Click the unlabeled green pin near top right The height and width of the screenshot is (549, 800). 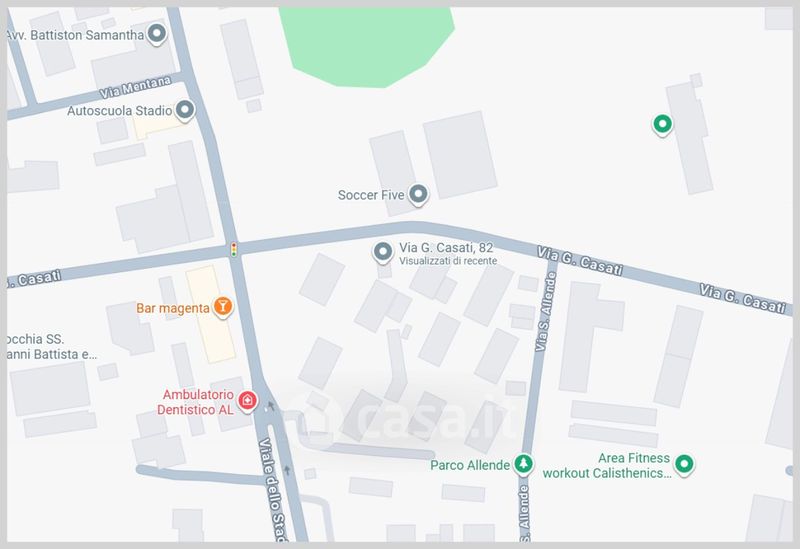662,124
